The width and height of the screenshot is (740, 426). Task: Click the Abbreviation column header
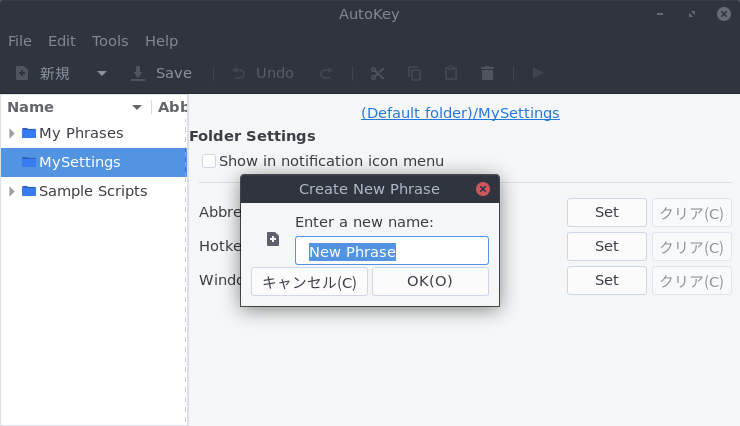(172, 108)
